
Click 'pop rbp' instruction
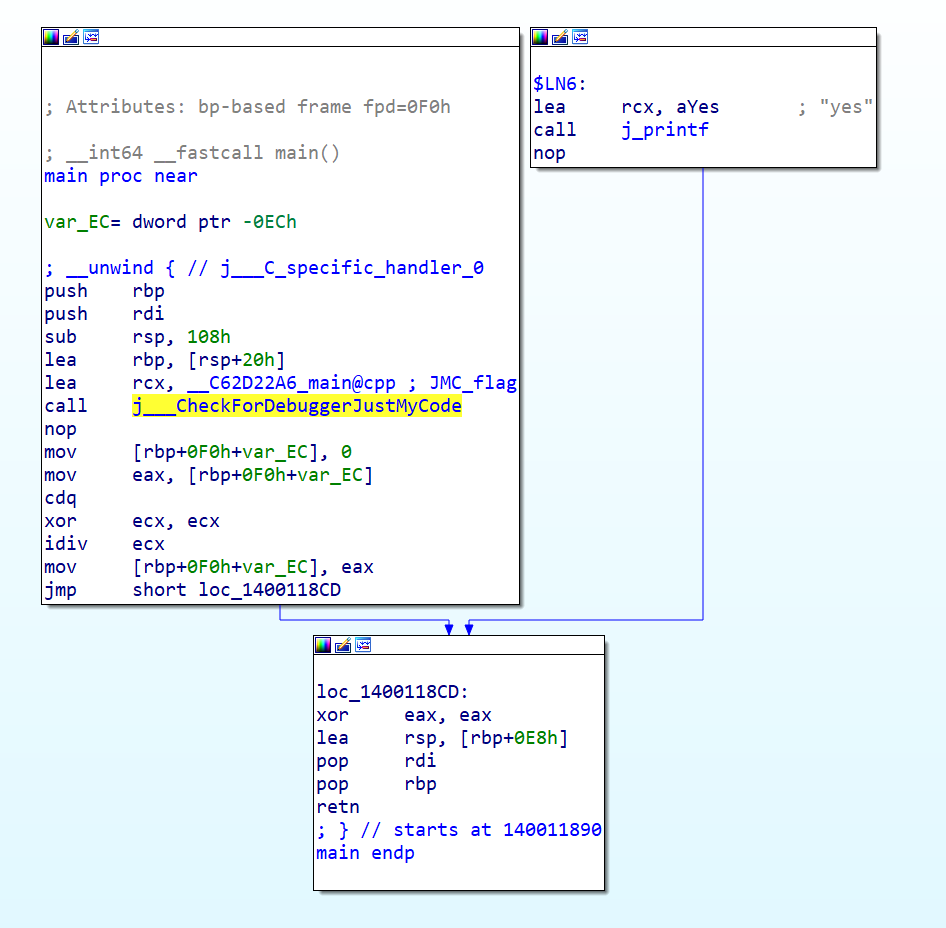click(x=376, y=784)
